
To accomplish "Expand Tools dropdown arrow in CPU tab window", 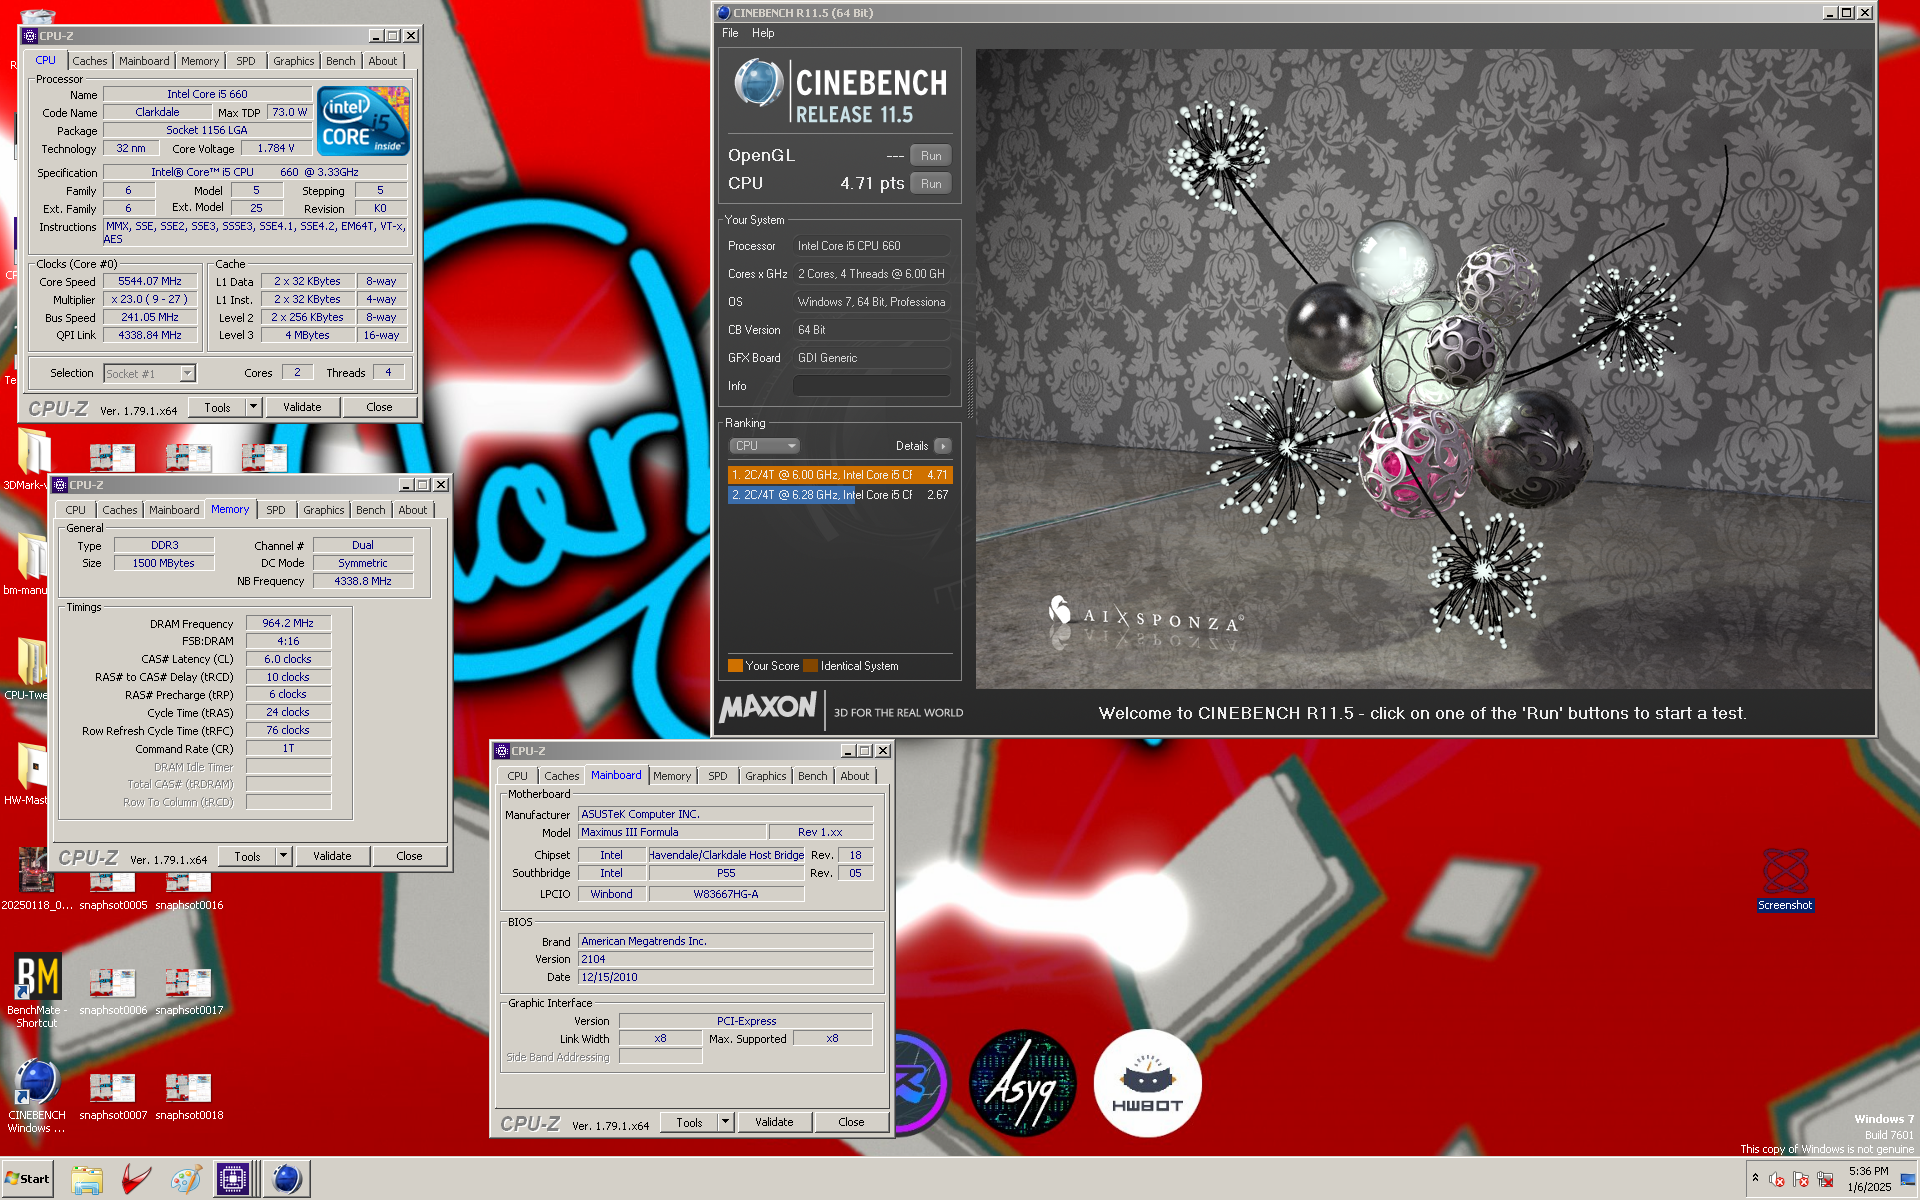I will click(253, 407).
